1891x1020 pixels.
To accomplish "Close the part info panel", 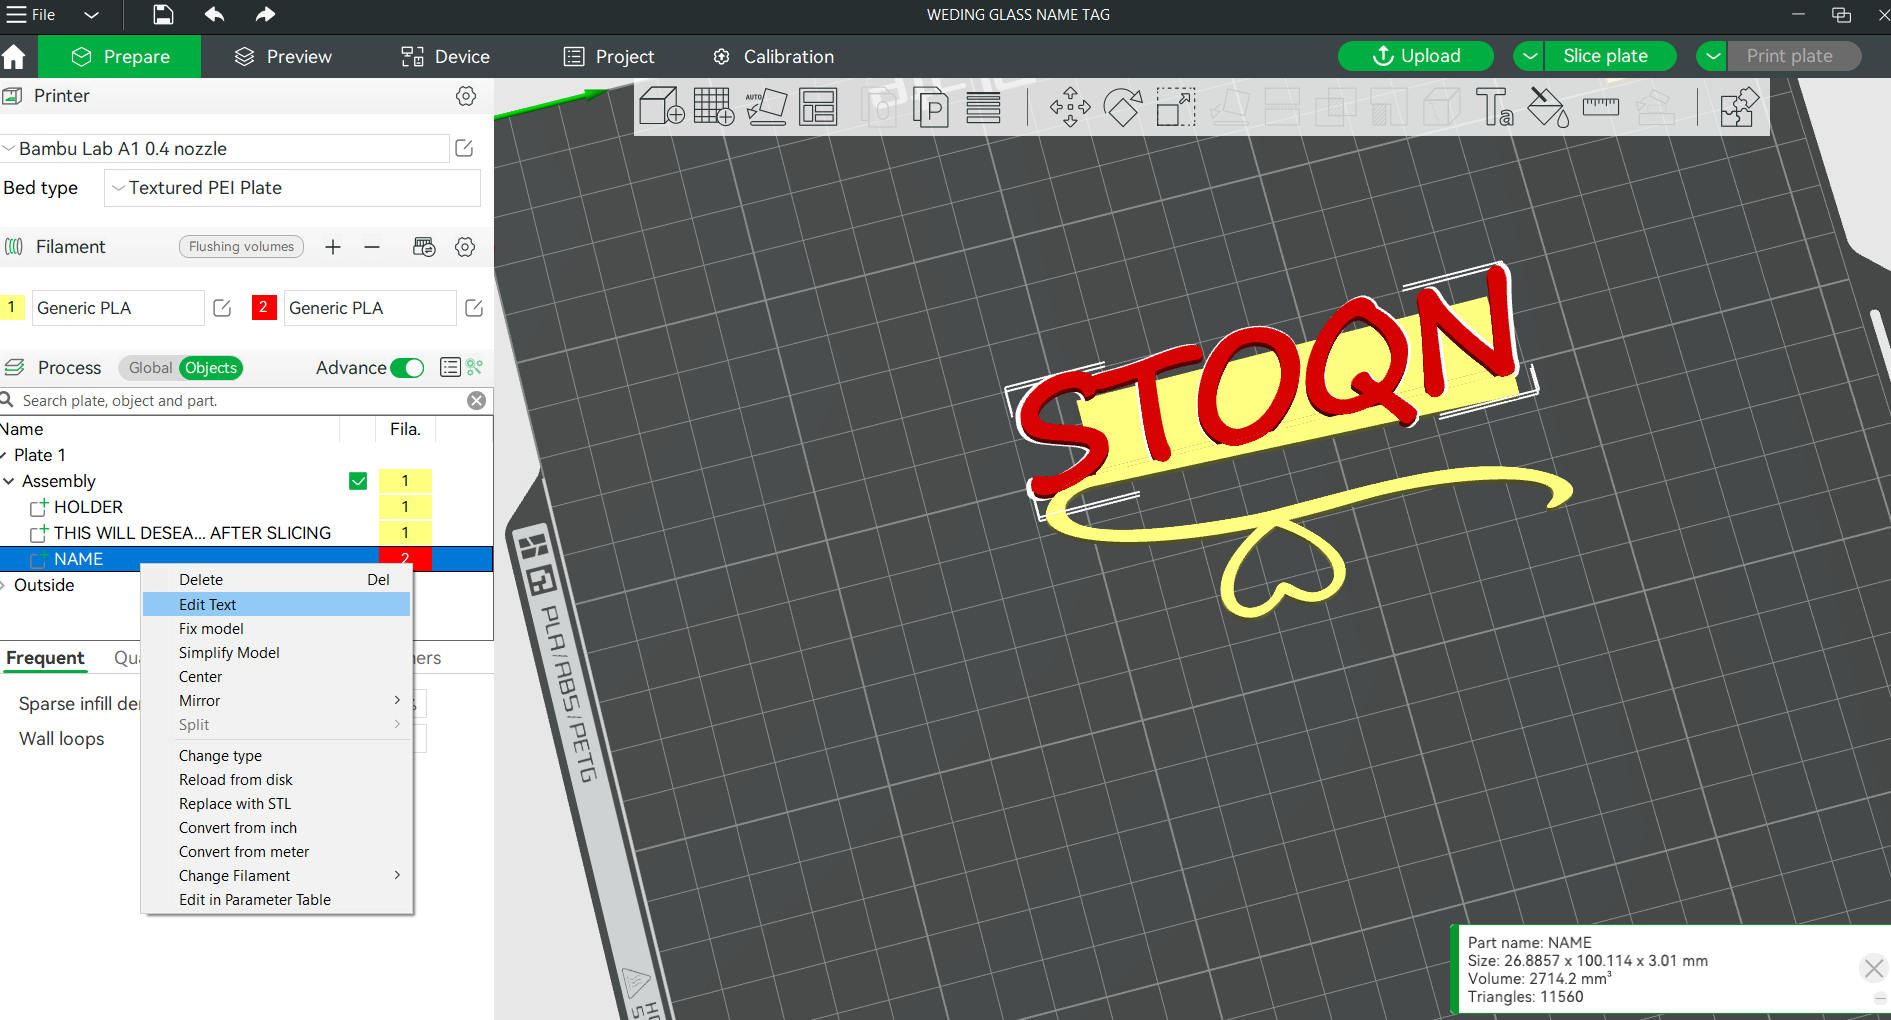I will pyautogui.click(x=1874, y=968).
